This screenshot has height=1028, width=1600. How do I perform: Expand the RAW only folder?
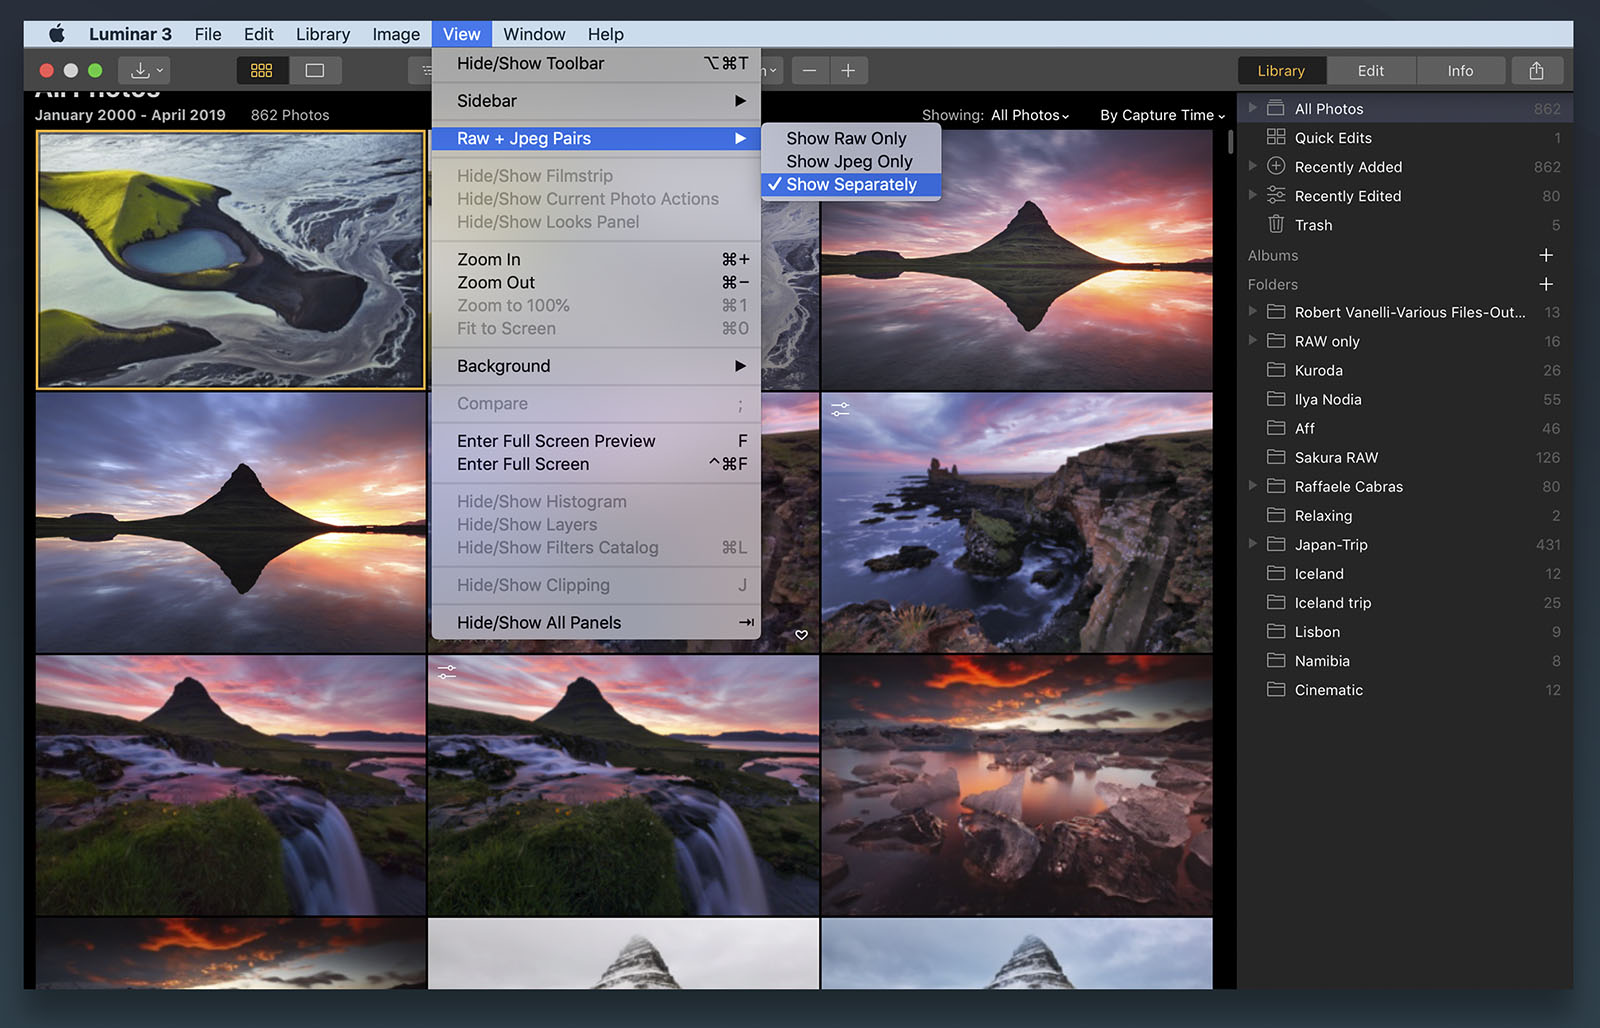1252,341
